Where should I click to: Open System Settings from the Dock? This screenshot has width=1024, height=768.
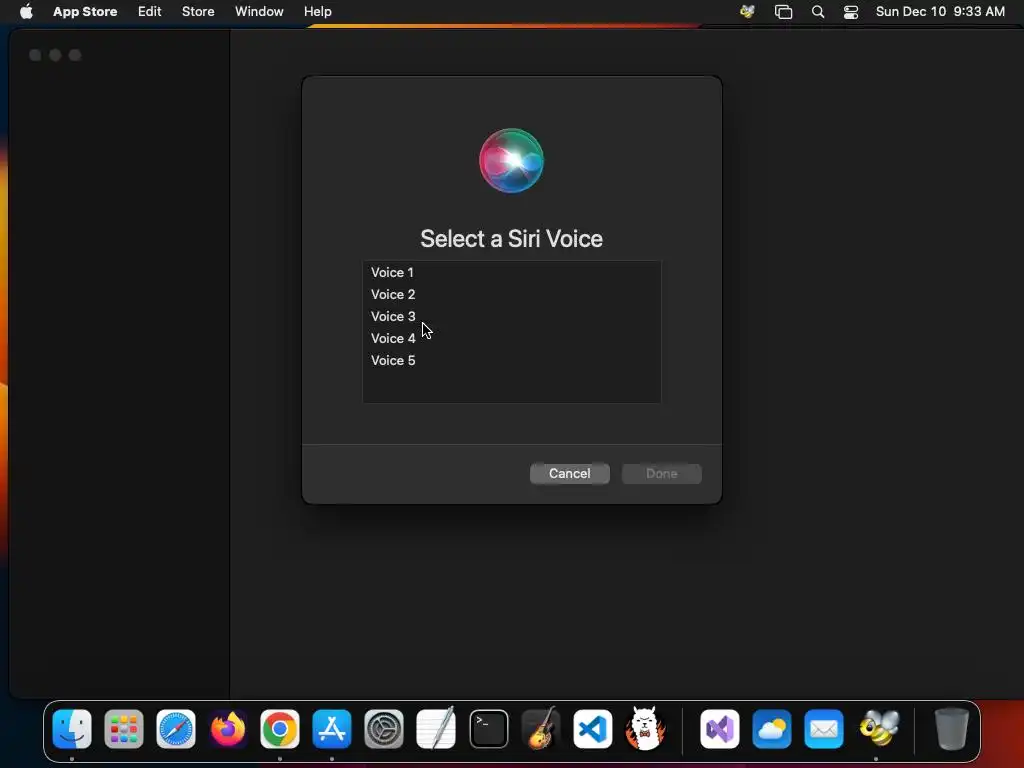coord(384,729)
